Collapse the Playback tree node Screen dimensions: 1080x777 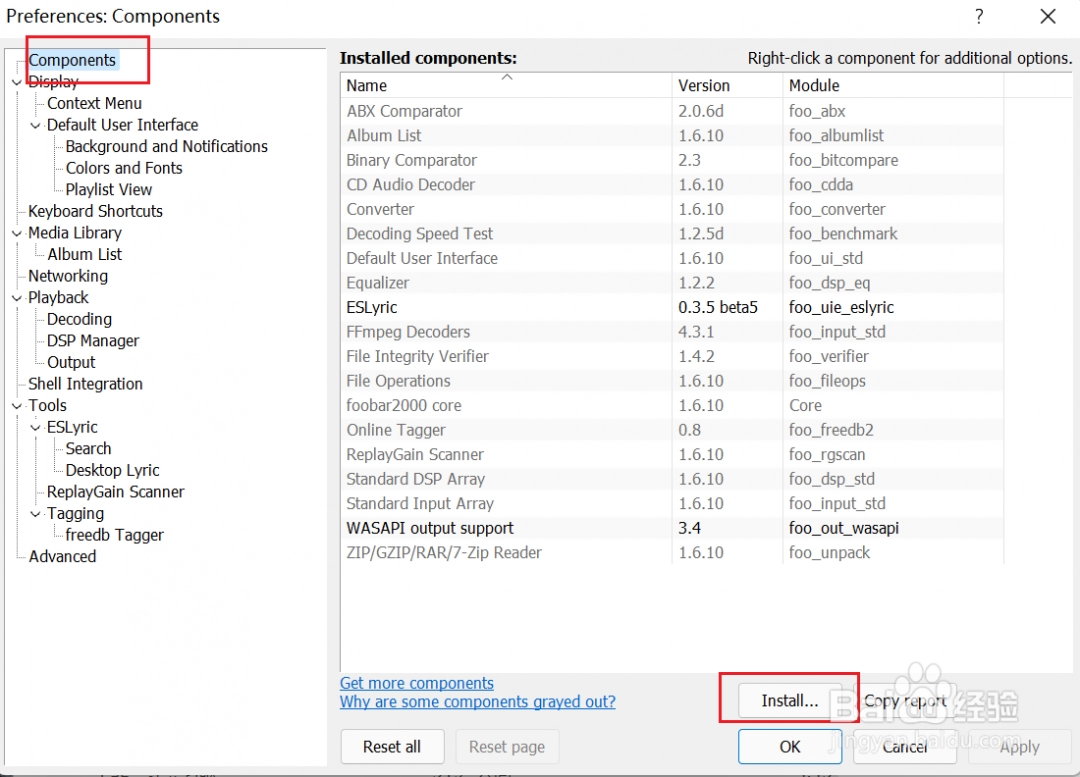pyautogui.click(x=16, y=298)
